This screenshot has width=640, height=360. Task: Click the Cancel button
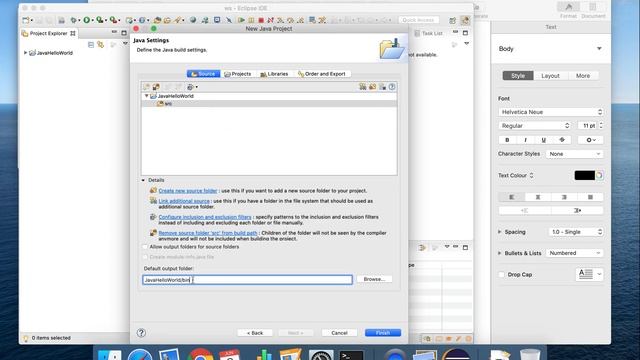339,333
